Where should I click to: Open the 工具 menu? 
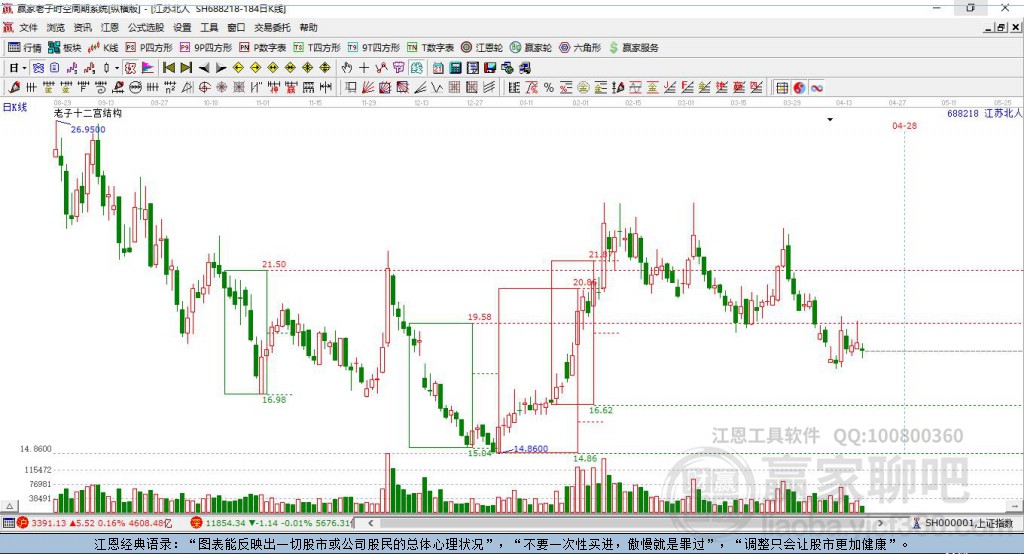click(209, 27)
